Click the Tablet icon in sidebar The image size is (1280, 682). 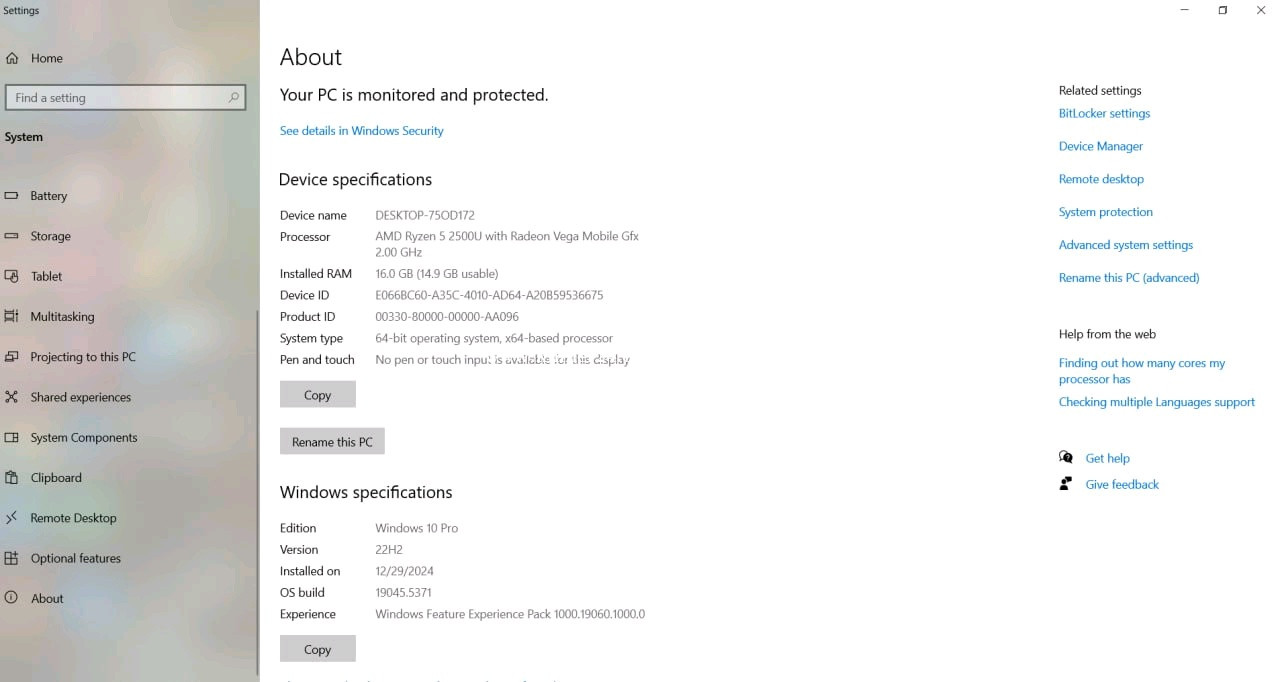click(12, 276)
